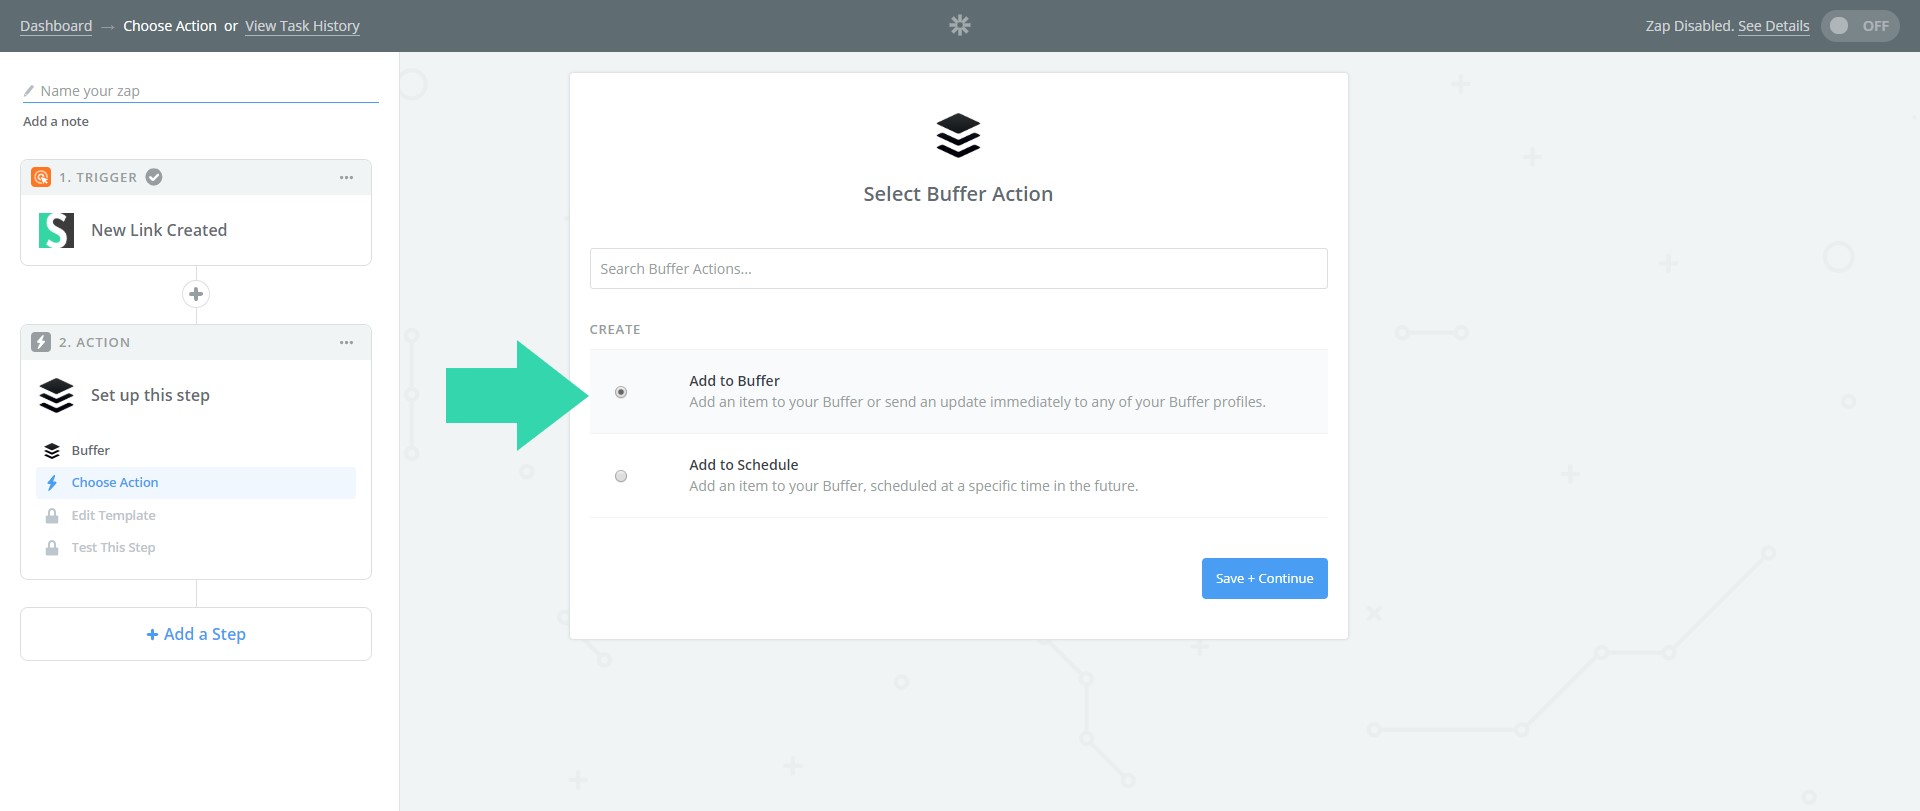The height and width of the screenshot is (811, 1920).
Task: Click the Add a Step button
Action: 196,634
